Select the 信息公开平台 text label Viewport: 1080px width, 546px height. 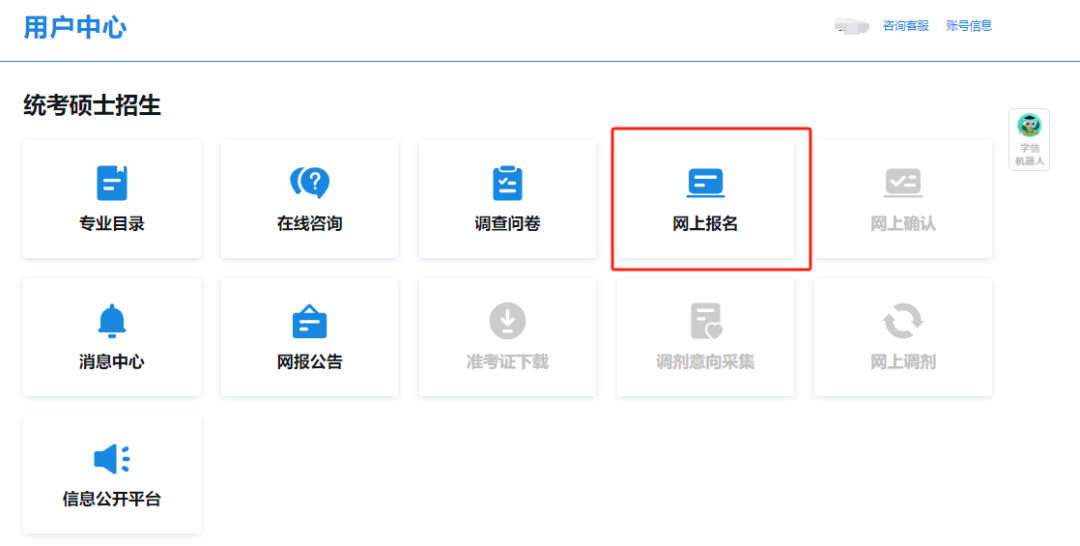click(x=112, y=499)
